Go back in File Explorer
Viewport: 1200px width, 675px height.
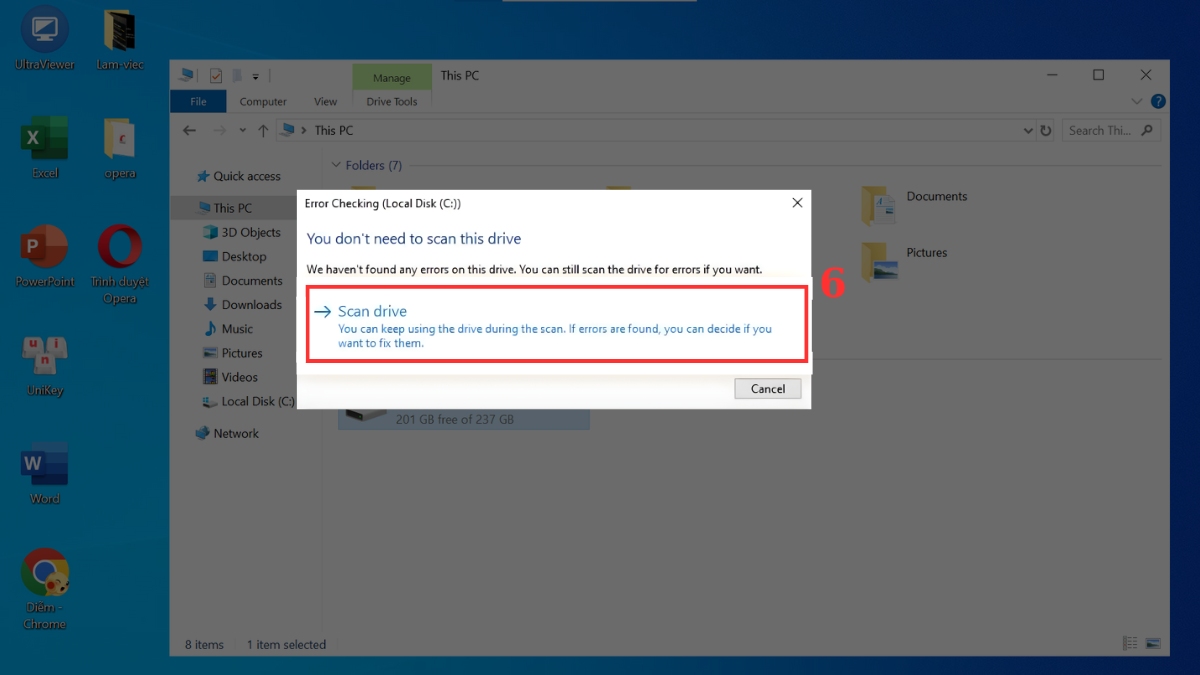190,130
